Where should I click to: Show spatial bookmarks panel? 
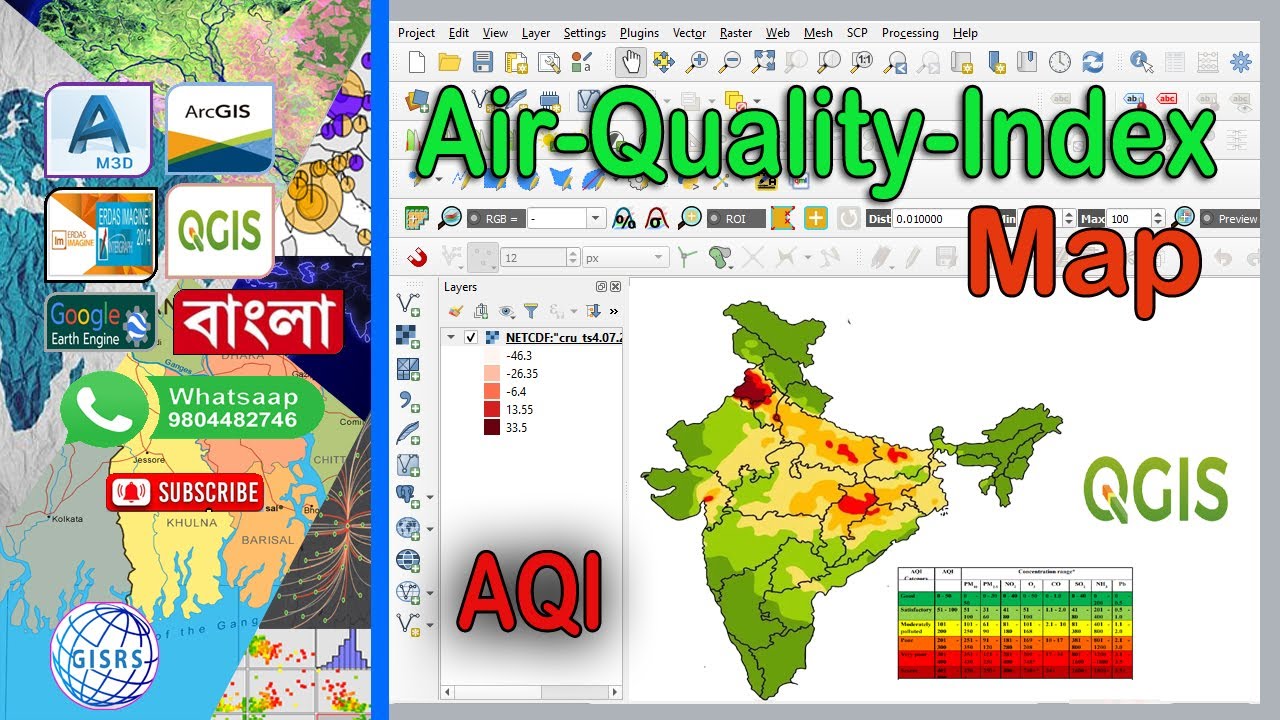tap(1027, 62)
